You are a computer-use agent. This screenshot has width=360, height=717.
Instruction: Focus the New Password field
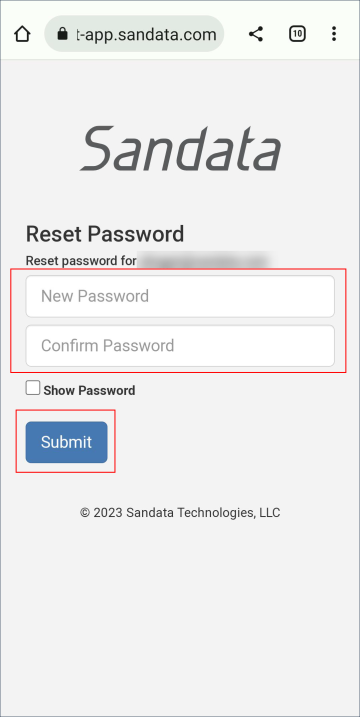pyautogui.click(x=180, y=296)
